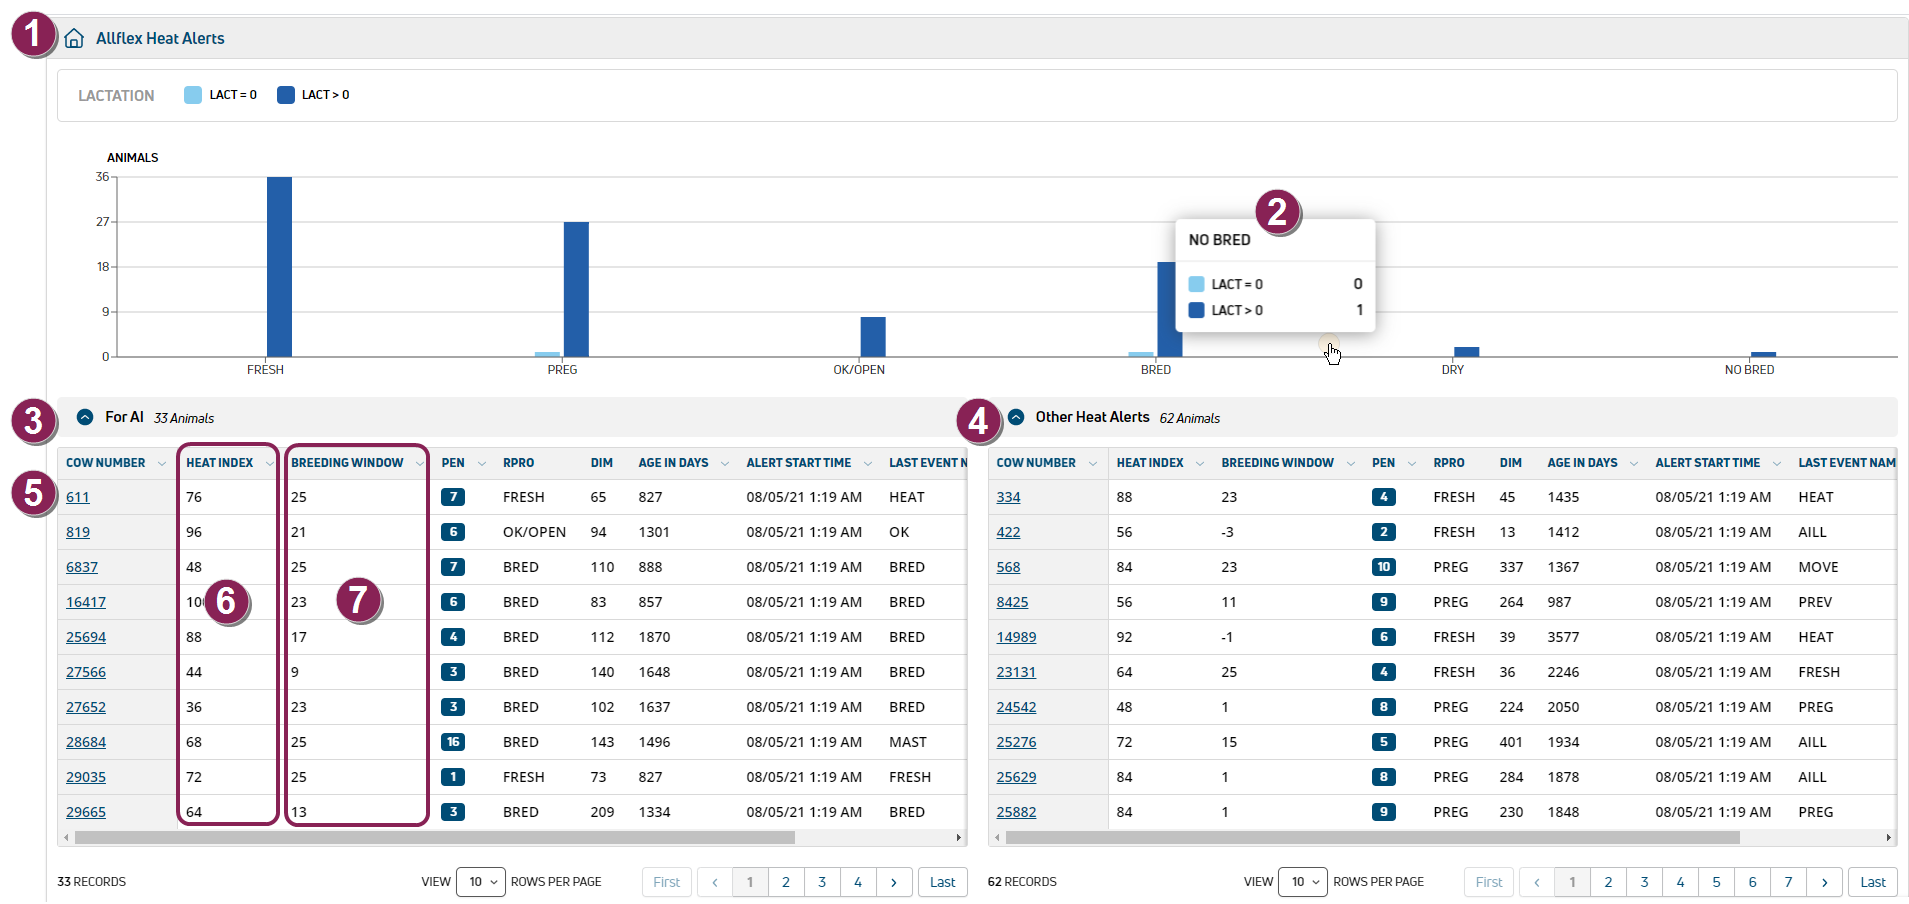This screenshot has height=904, width=1909.
Task: Open cow number 611 record
Action: click(x=78, y=497)
